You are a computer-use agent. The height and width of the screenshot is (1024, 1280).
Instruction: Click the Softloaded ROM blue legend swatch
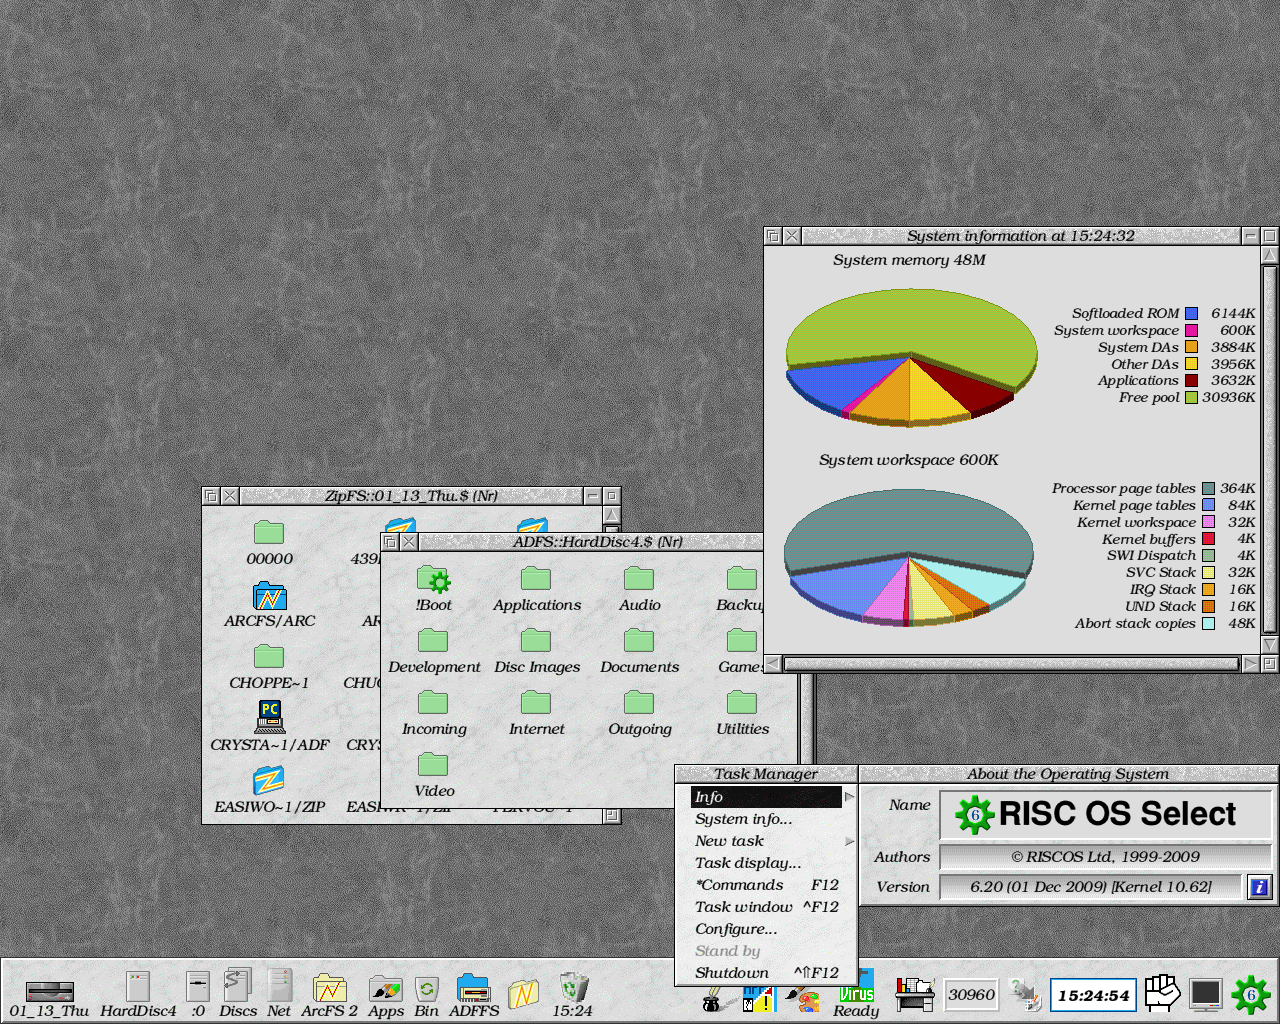(x=1191, y=314)
